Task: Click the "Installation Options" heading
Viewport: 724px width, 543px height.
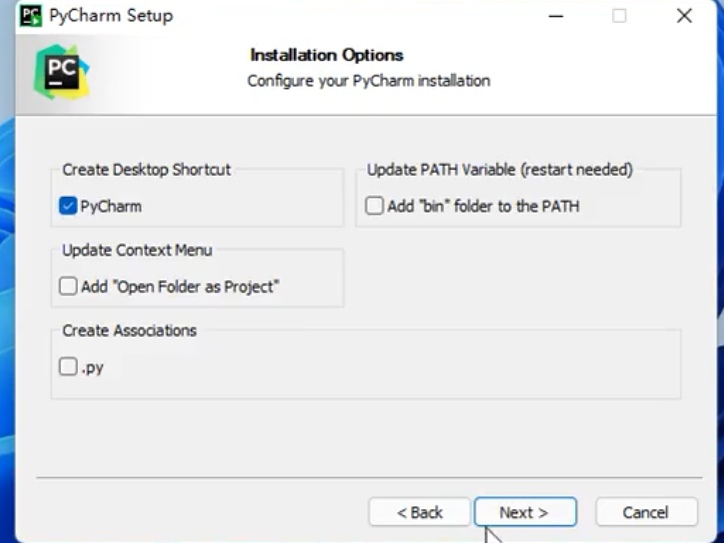Action: click(x=327, y=55)
